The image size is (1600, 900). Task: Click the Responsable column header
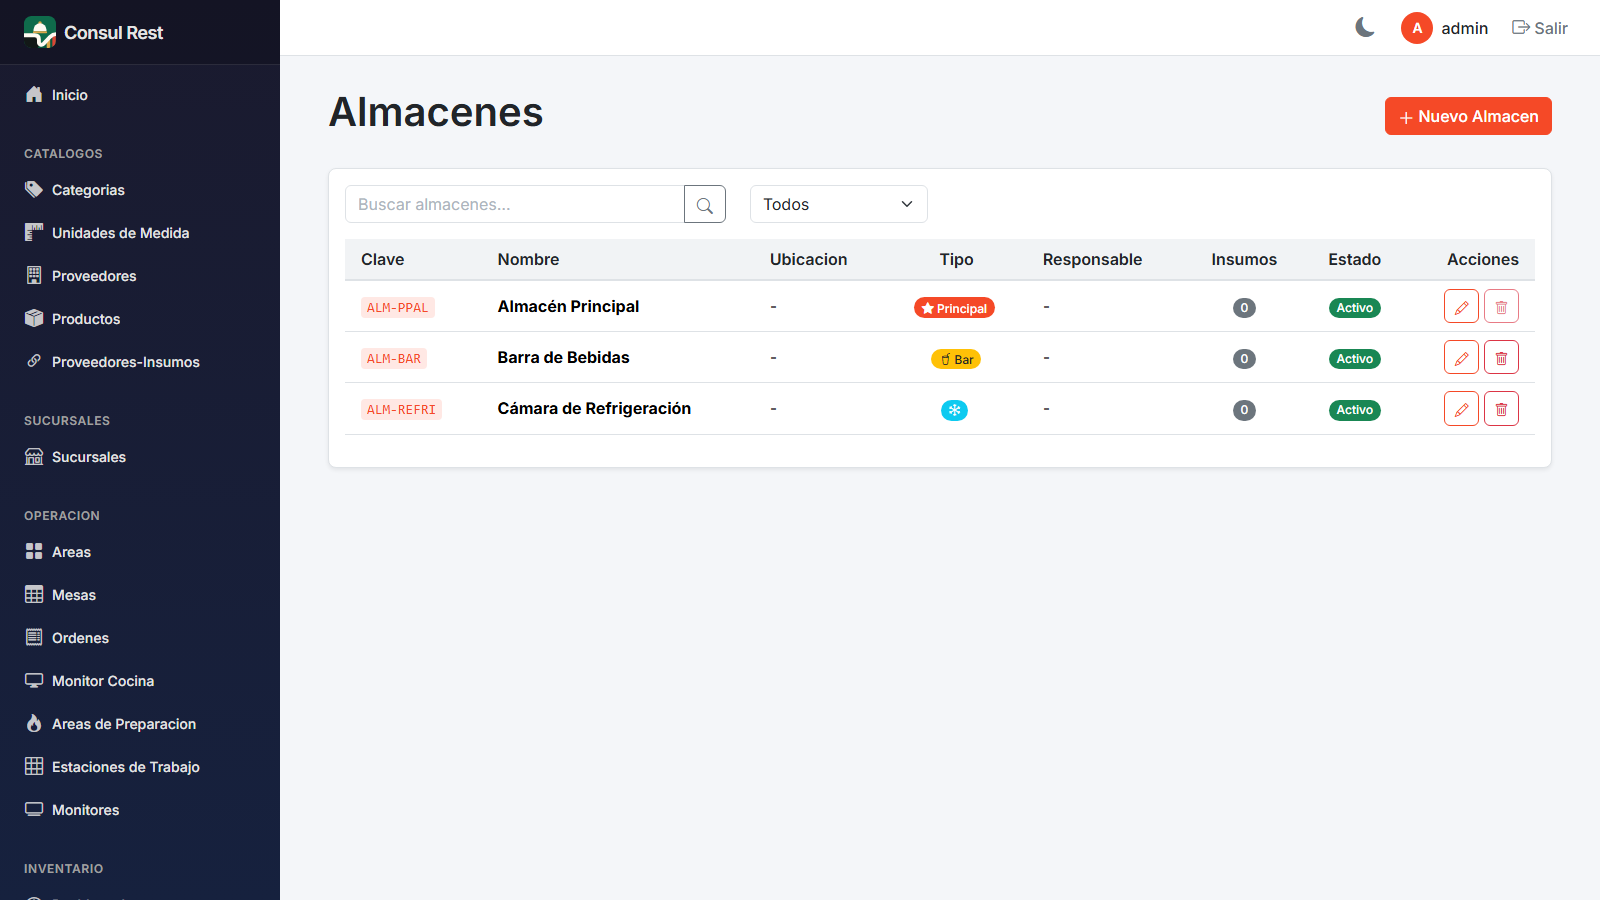[x=1092, y=259]
